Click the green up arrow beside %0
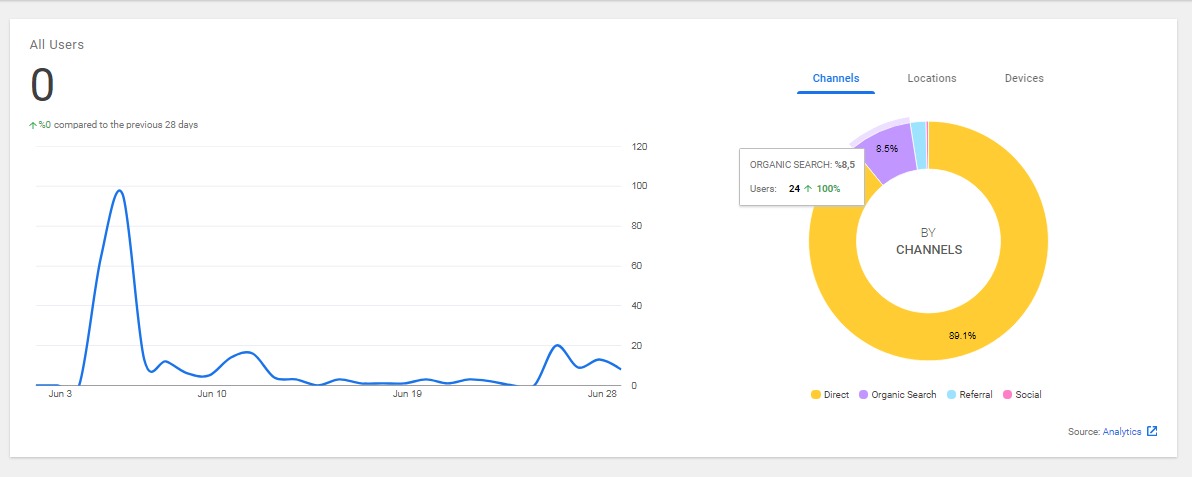The height and width of the screenshot is (477, 1192). pyautogui.click(x=33, y=126)
